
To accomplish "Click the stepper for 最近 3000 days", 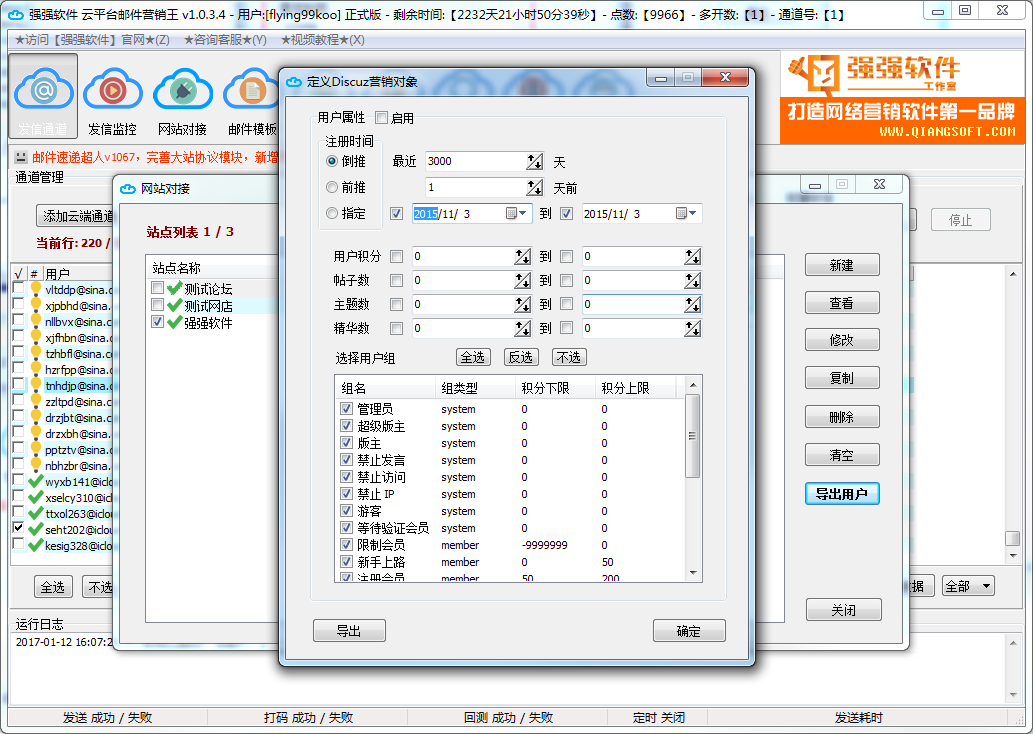I will click(x=534, y=161).
